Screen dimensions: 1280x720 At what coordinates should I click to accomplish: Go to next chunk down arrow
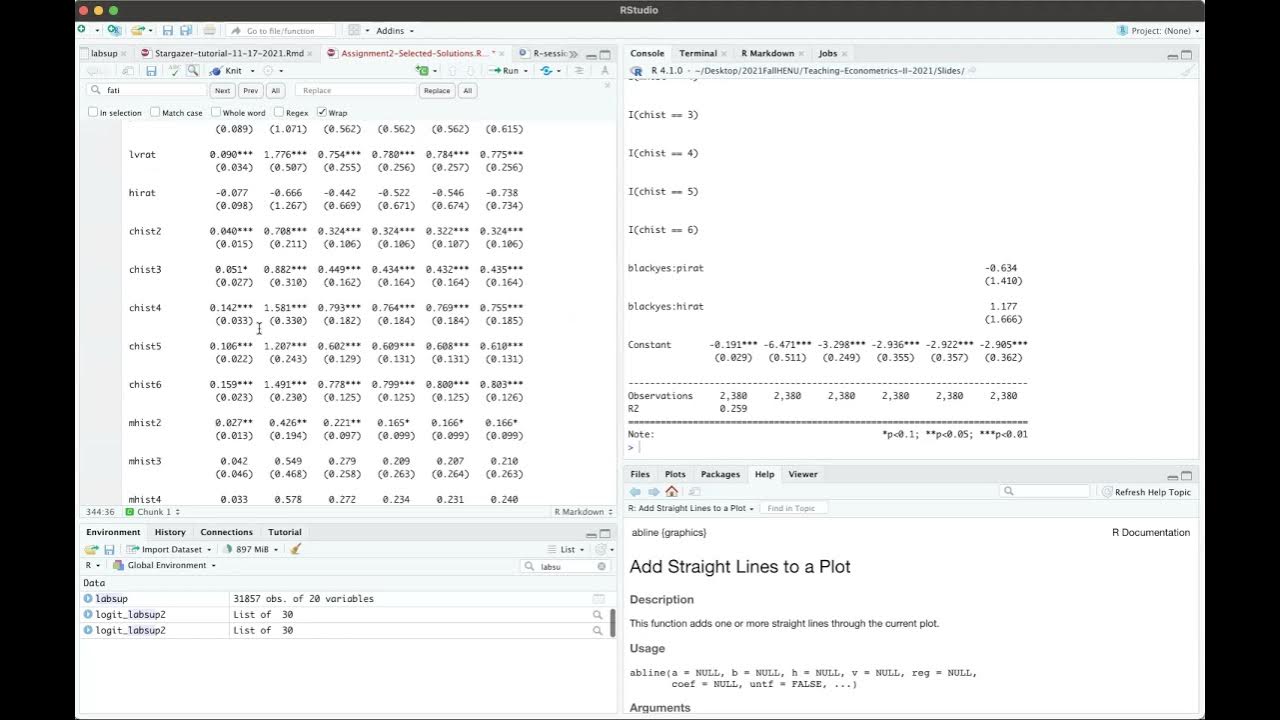pyautogui.click(x=469, y=71)
